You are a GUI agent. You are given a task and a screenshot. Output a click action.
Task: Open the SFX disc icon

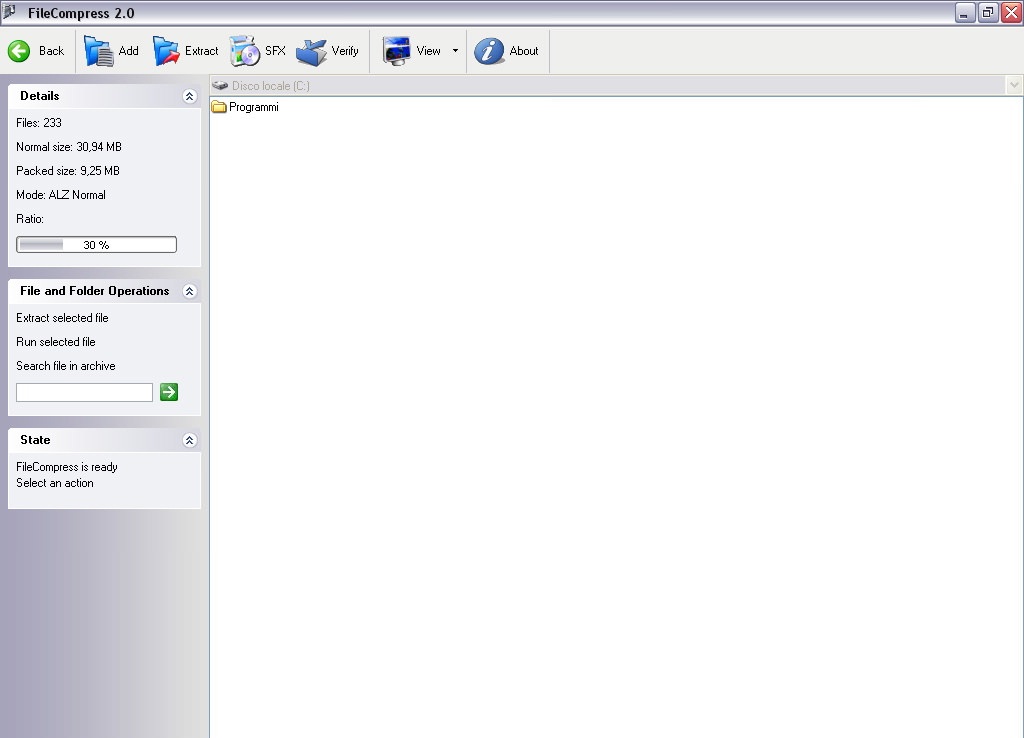click(245, 51)
